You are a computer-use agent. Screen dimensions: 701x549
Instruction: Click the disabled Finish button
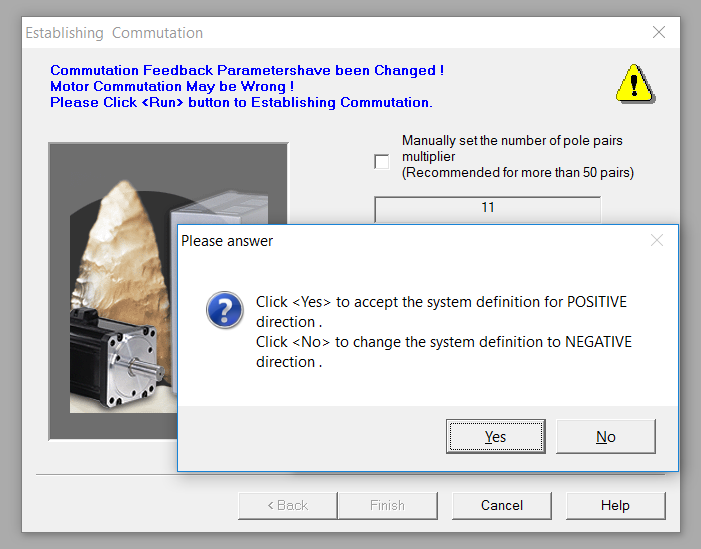387,505
